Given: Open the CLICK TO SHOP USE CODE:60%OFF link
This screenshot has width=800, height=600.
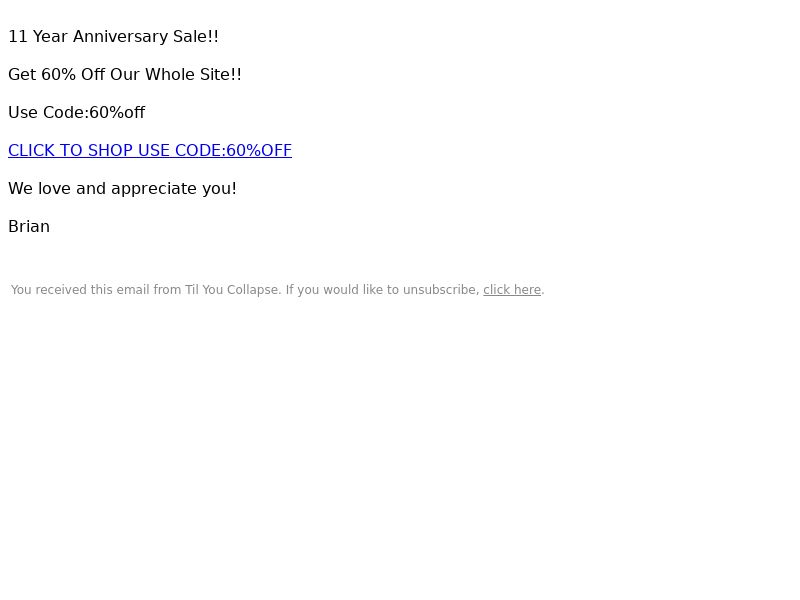Looking at the screenshot, I should pyautogui.click(x=150, y=151).
